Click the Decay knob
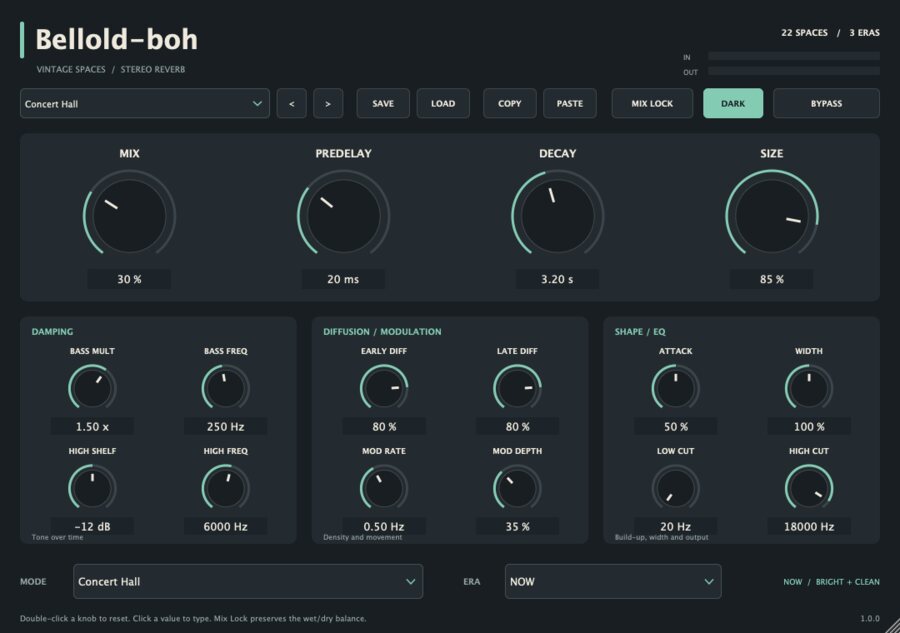Screen dimensions: 900x633 coord(557,216)
